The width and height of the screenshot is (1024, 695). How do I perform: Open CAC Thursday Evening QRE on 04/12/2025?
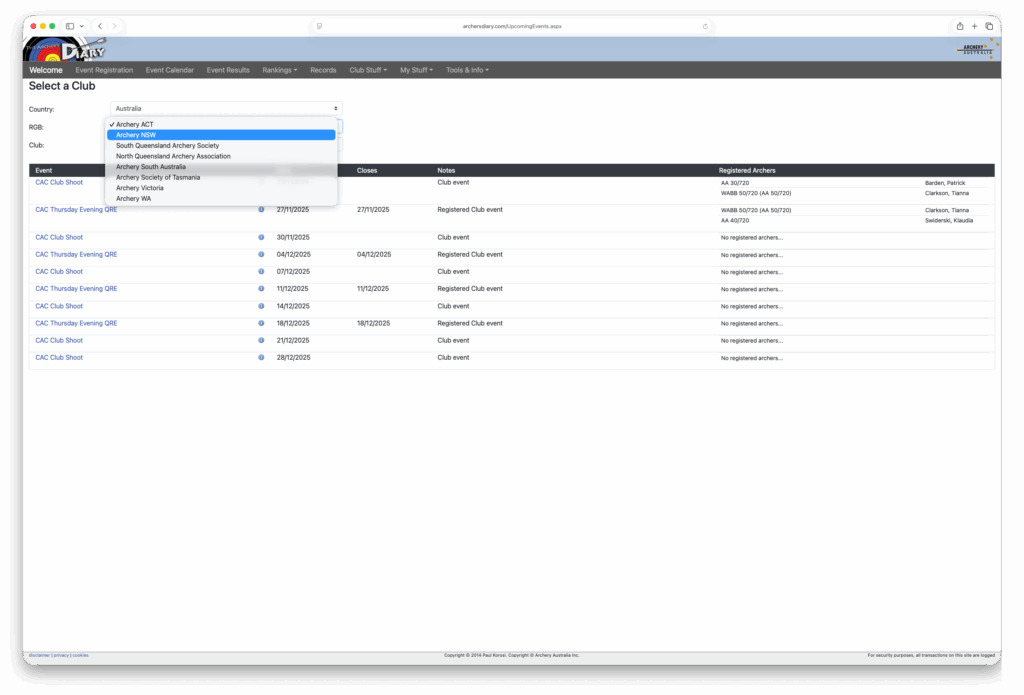click(x=76, y=254)
